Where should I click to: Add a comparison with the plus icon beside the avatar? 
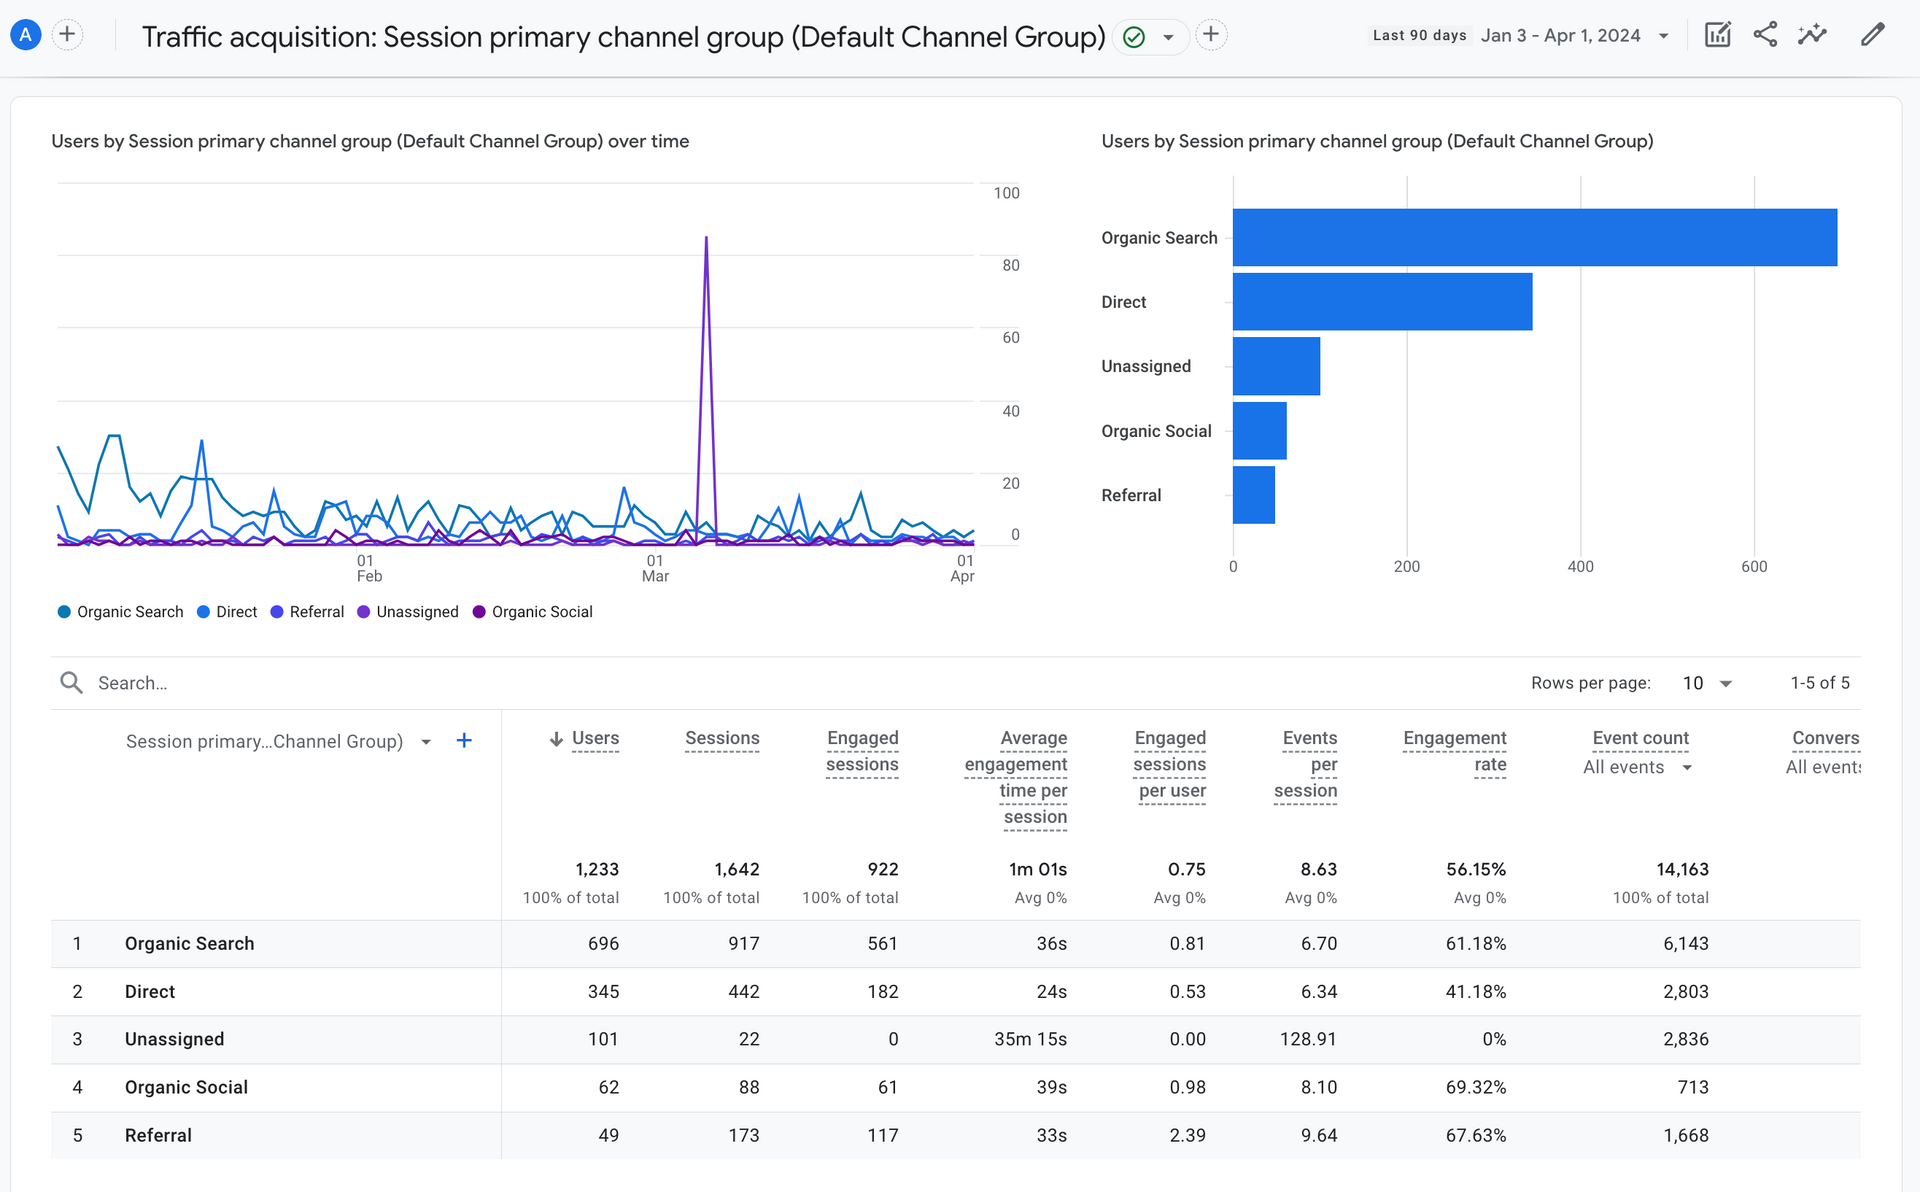pyautogui.click(x=67, y=34)
